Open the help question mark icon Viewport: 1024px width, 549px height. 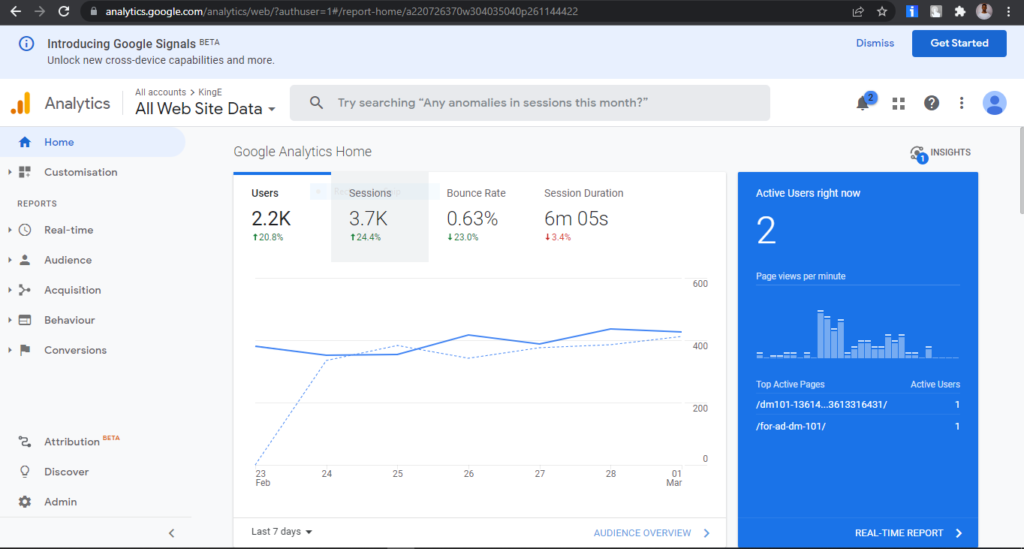click(x=931, y=102)
